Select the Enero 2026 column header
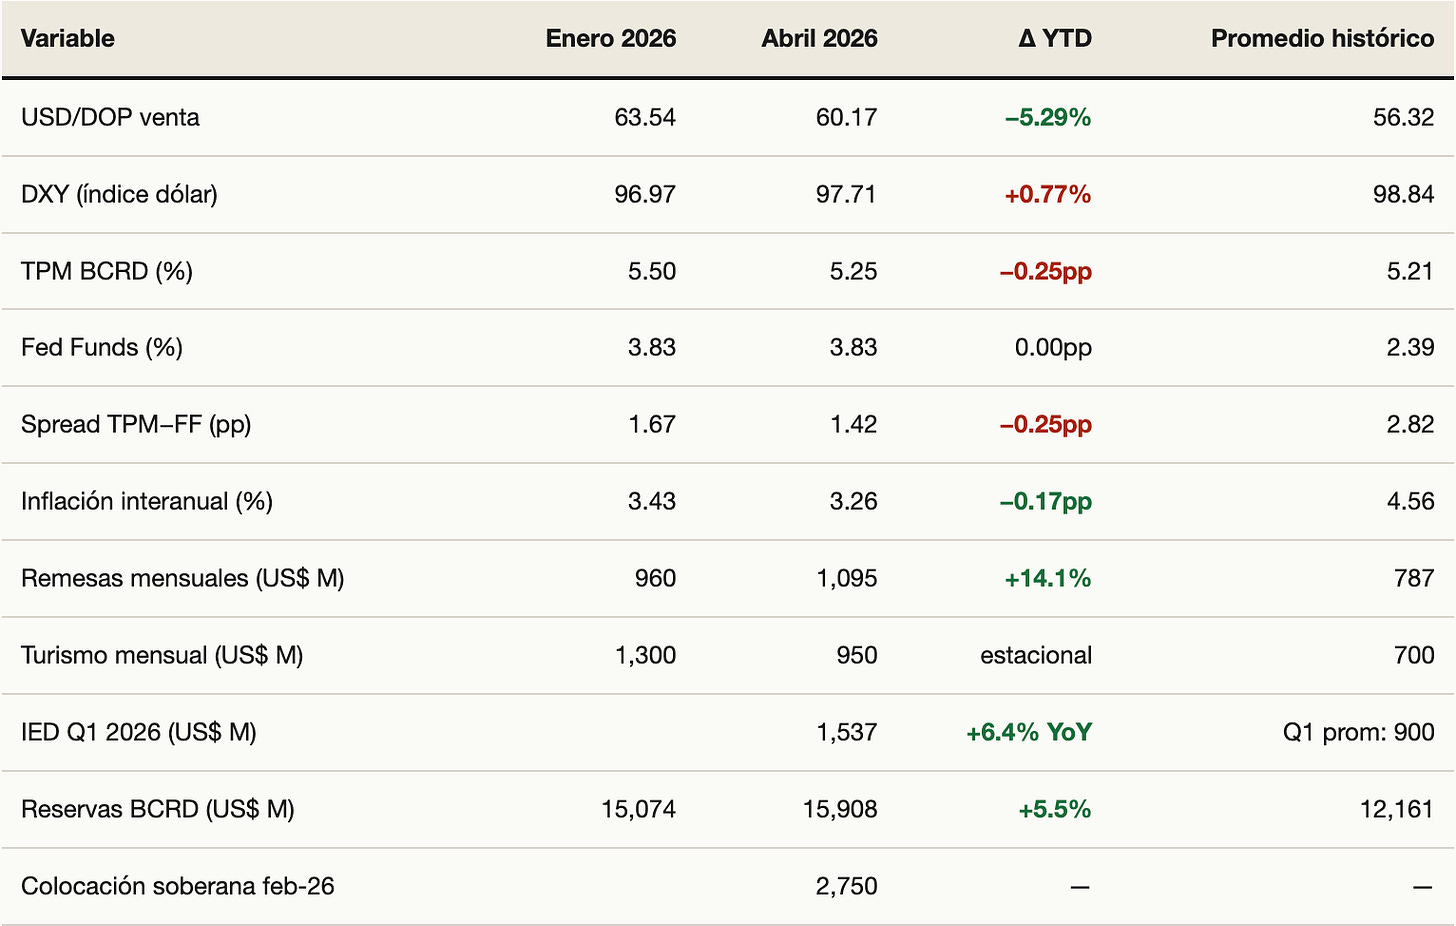 pyautogui.click(x=611, y=39)
